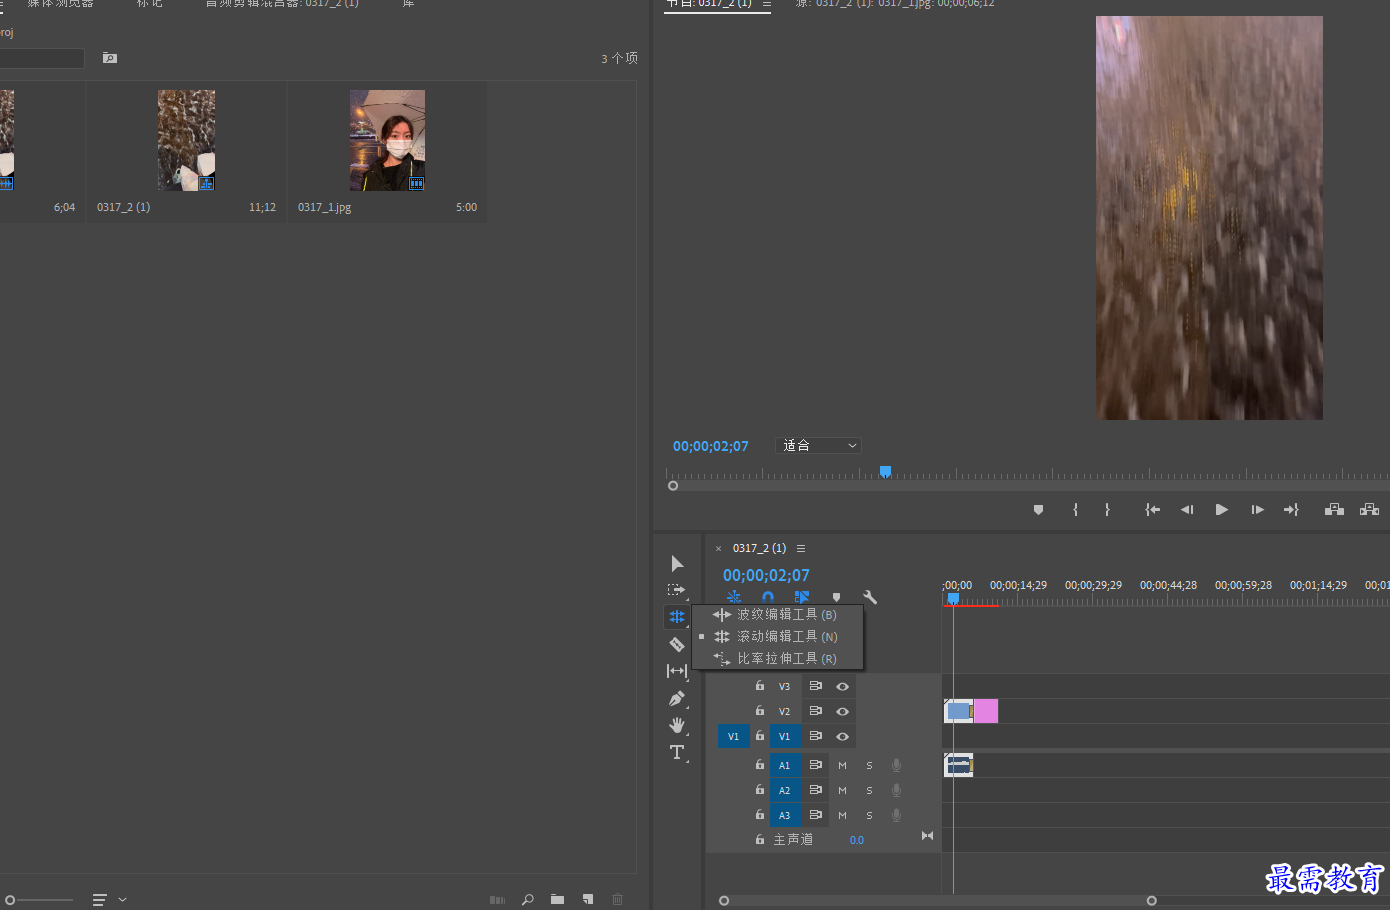1390x910 pixels.
Task: Choose 比率拉伸工具 (R) from the flyout
Action: click(777, 658)
